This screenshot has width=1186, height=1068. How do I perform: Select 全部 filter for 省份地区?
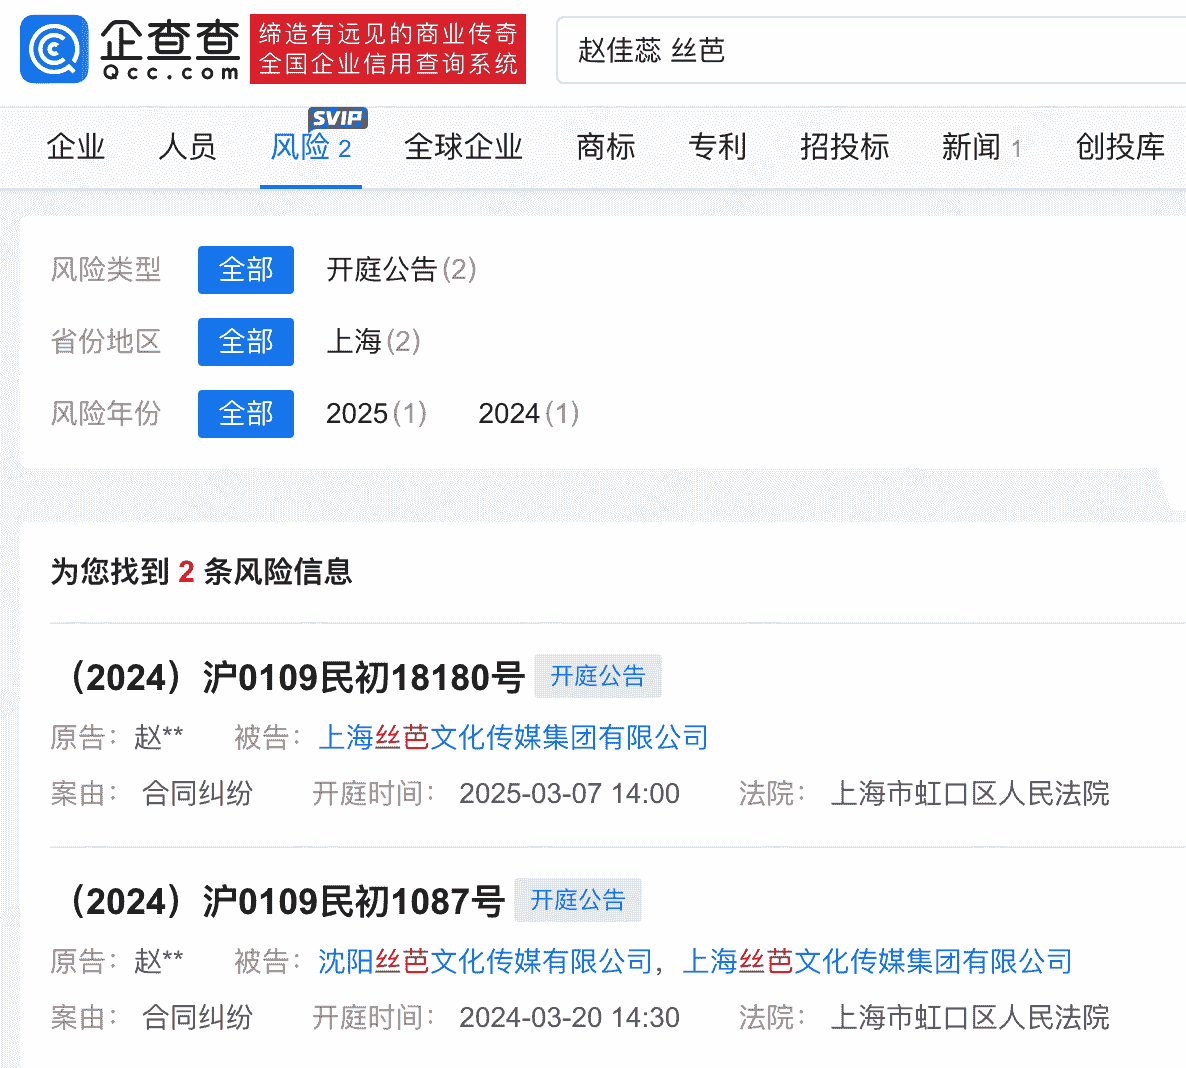(x=245, y=342)
